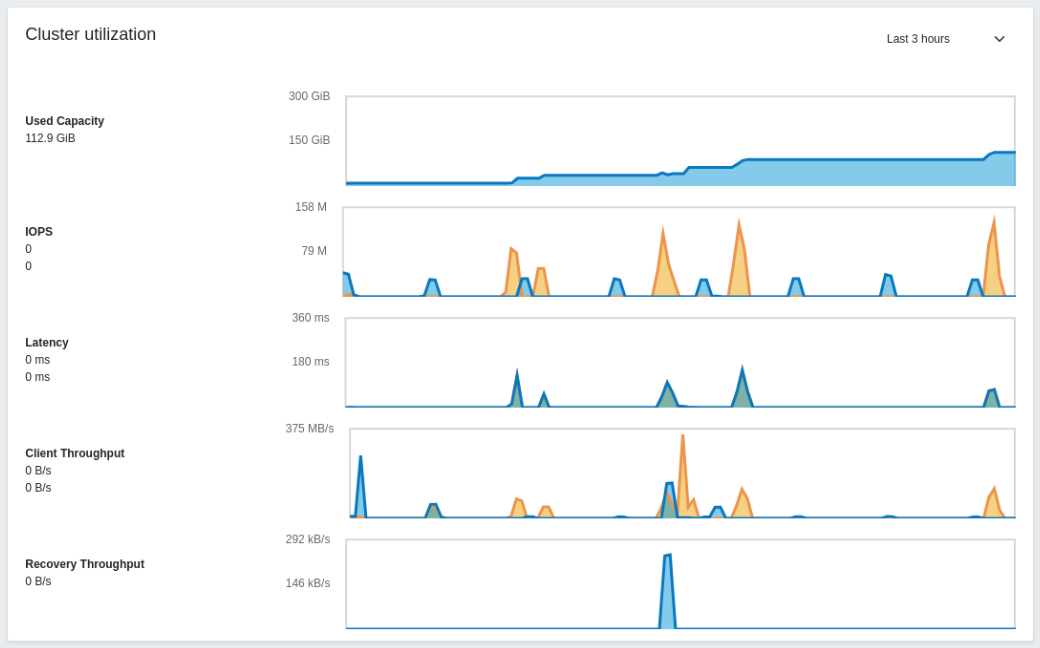Click the Recovery Throughput metric label

(x=84, y=564)
